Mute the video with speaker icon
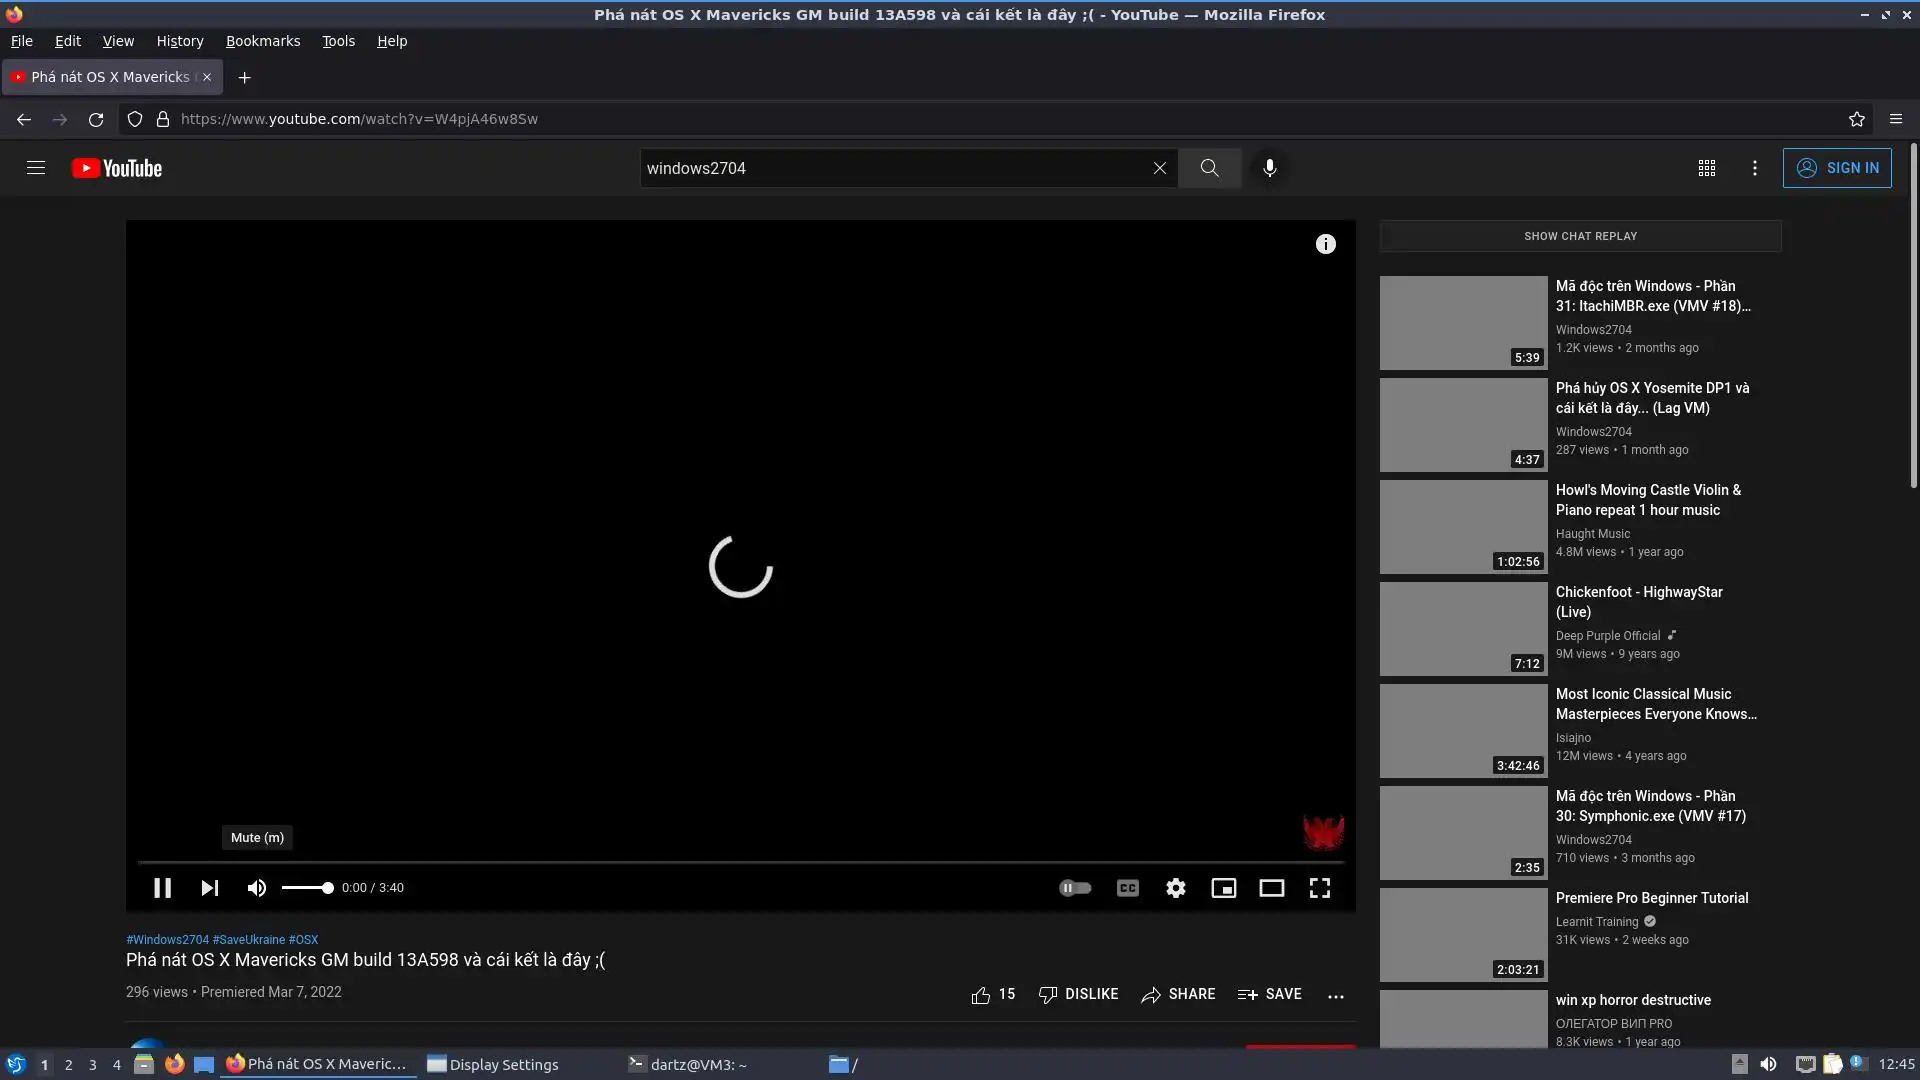The image size is (1920, 1080). coord(257,888)
